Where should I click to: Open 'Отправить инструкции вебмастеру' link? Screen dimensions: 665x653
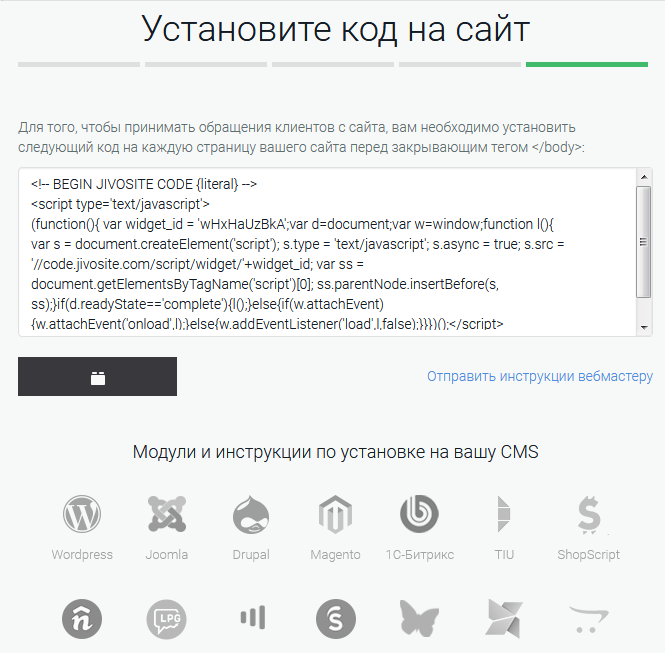pos(540,377)
